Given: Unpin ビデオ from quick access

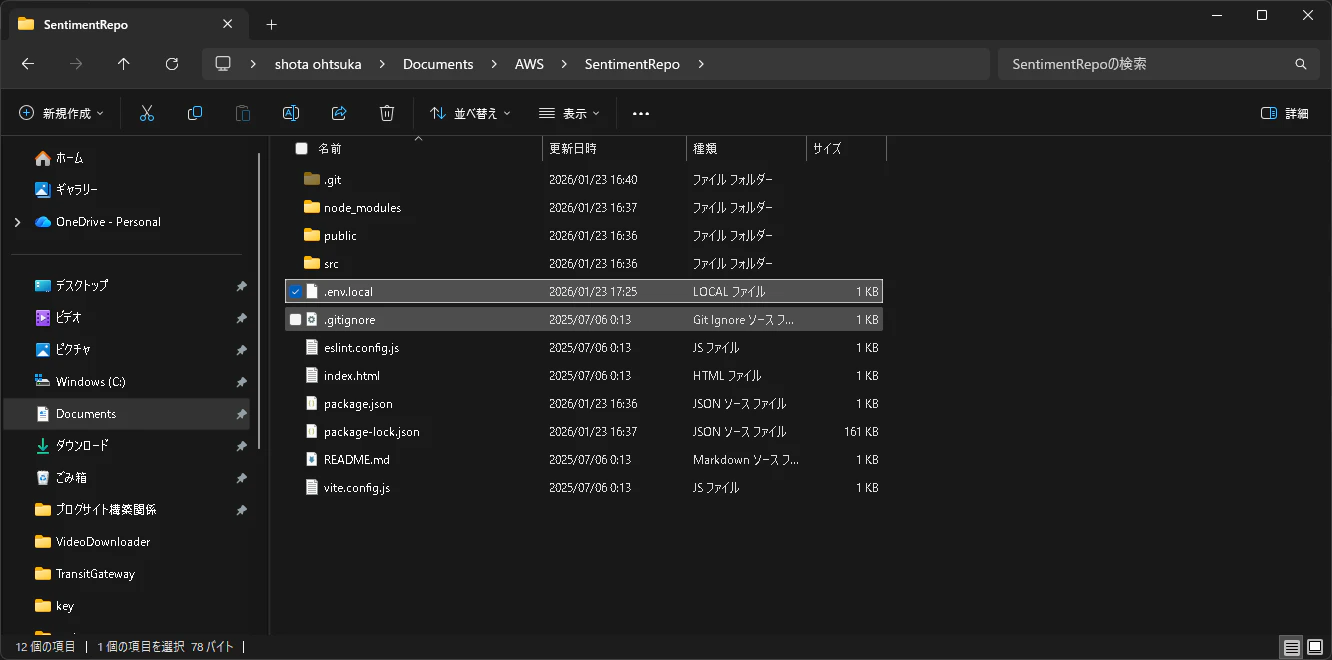Looking at the screenshot, I should [x=241, y=318].
